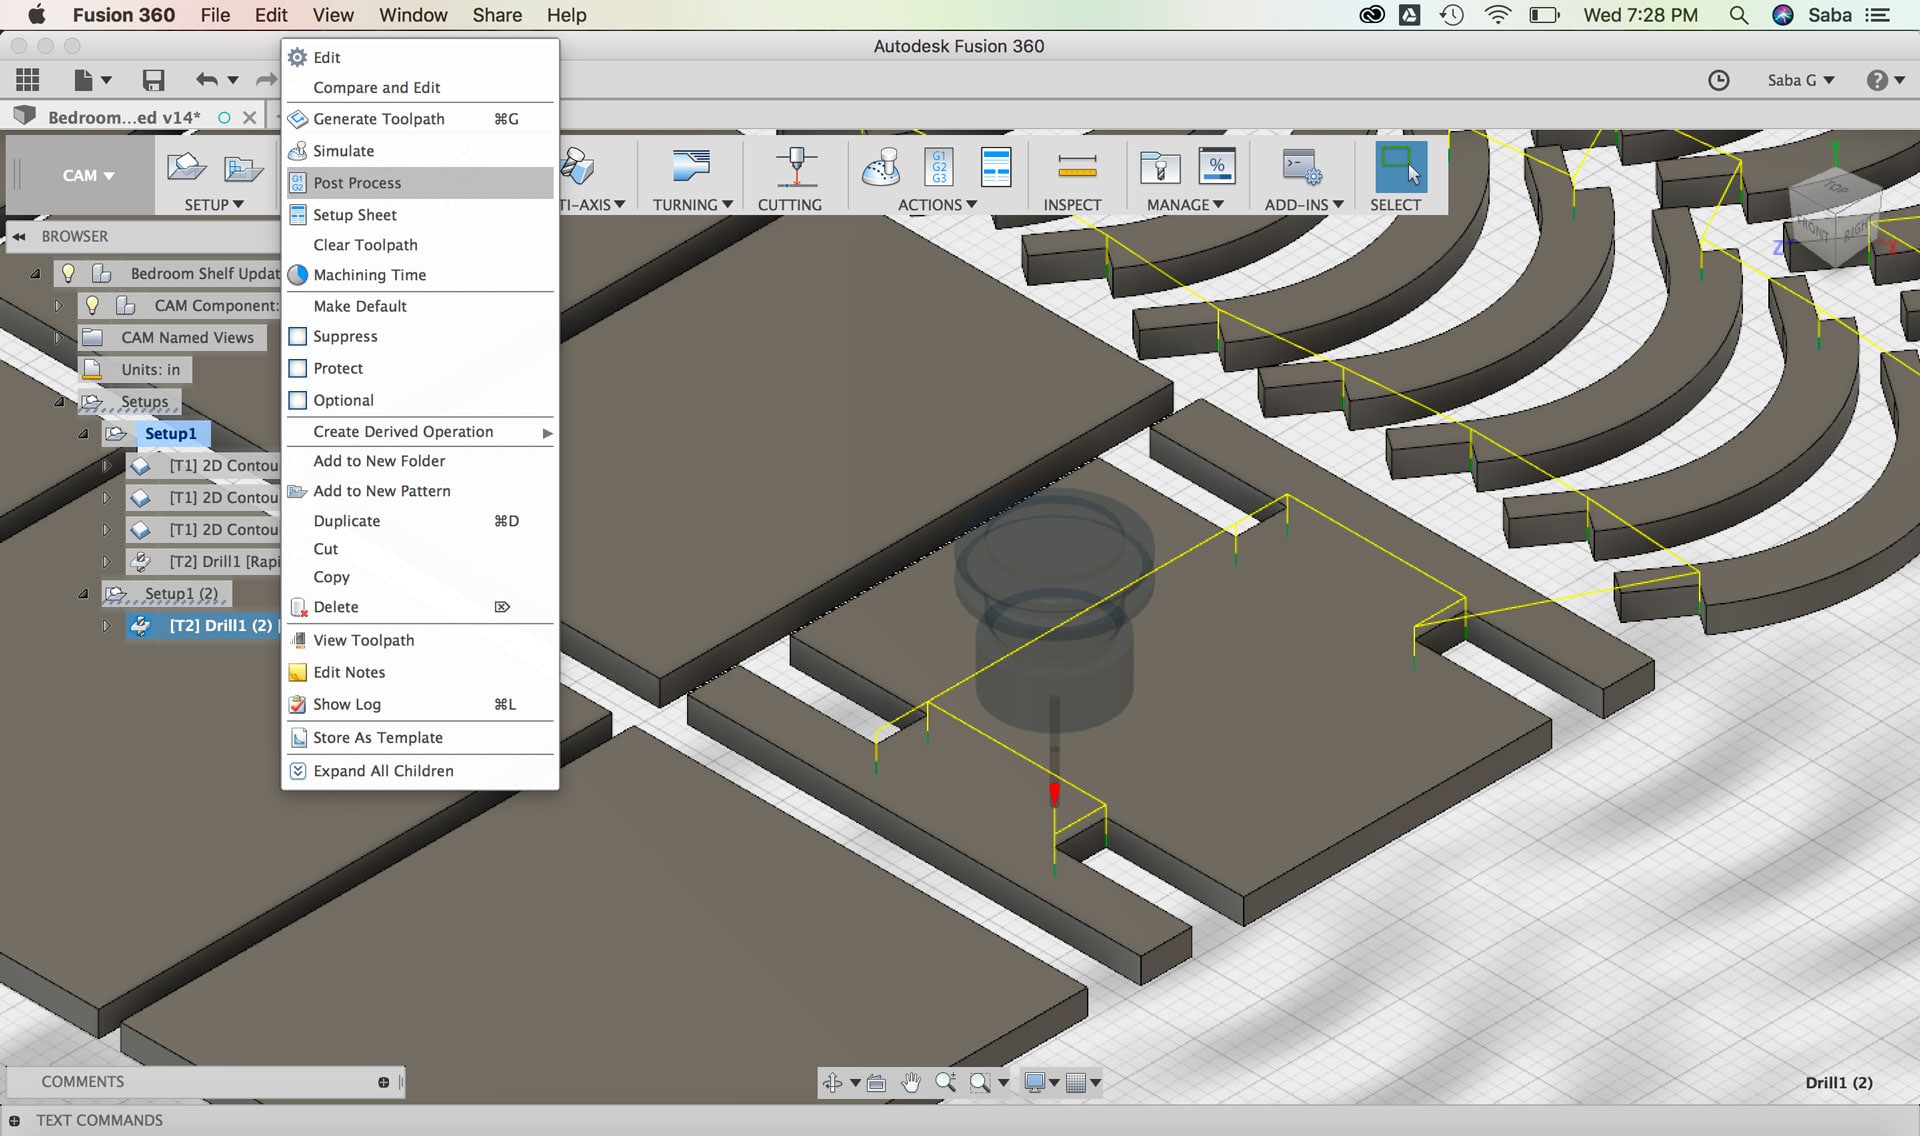Viewport: 1920px width, 1136px height.
Task: Click the Save icon in top toolbar
Action: coord(153,80)
